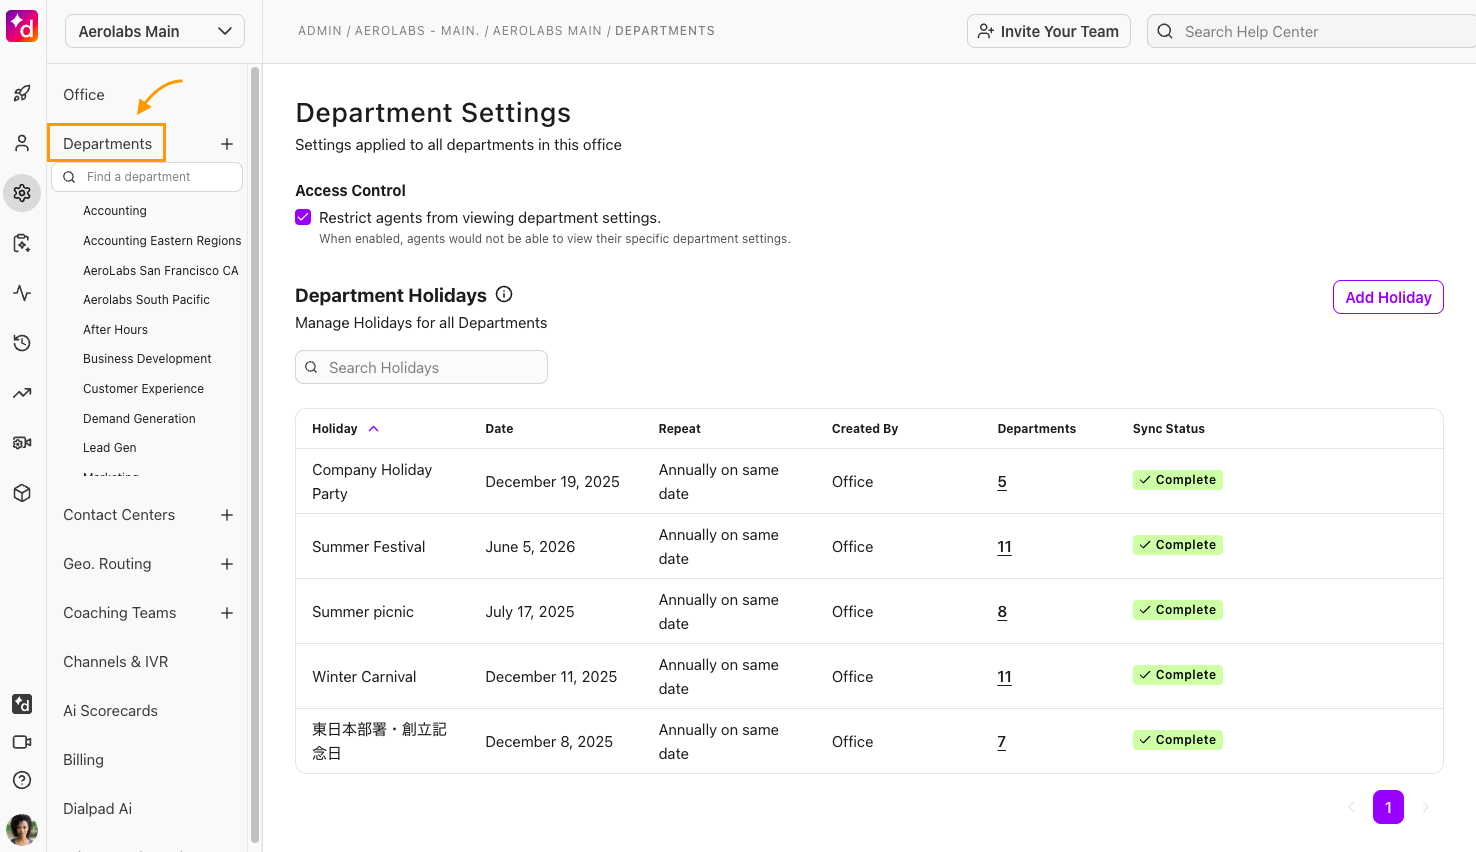Open departments count 8 for Summer picnic
Viewport: 1476px width, 852px height.
[x=1002, y=612]
